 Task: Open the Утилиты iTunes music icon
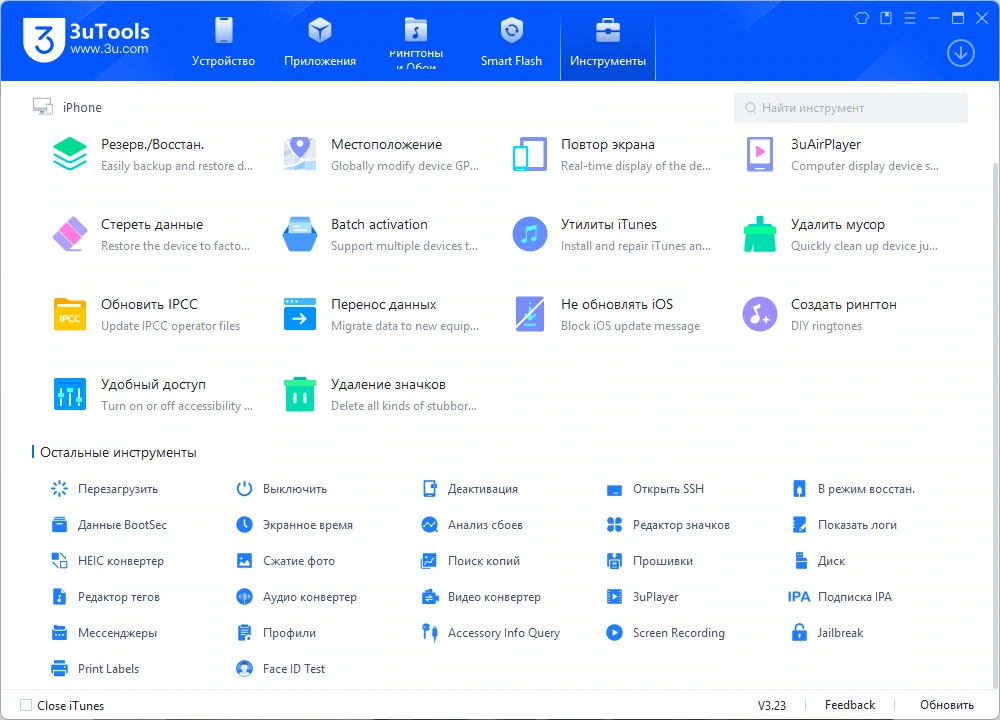tap(529, 234)
